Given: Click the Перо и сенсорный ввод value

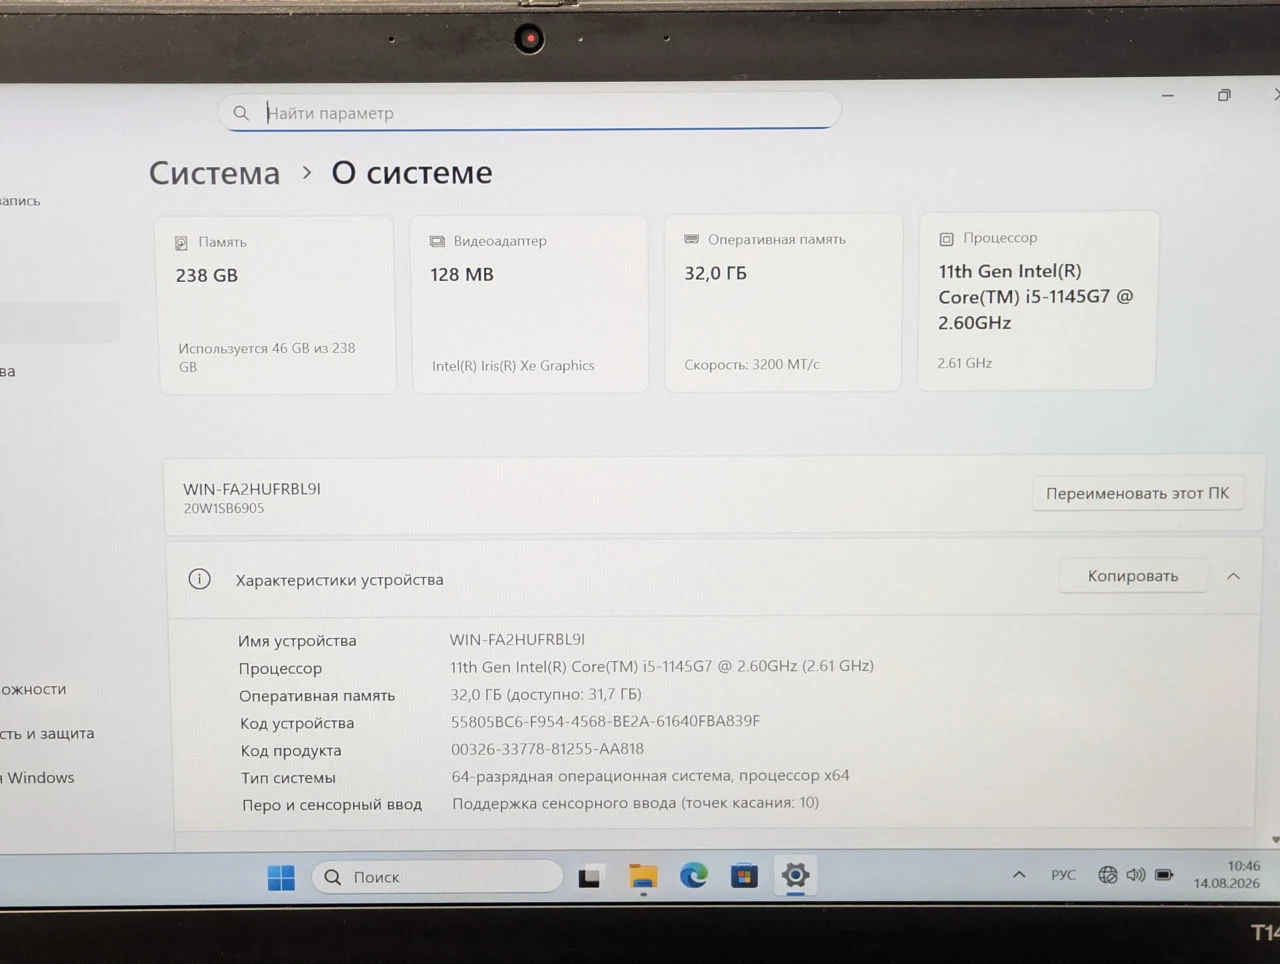Looking at the screenshot, I should coord(635,803).
